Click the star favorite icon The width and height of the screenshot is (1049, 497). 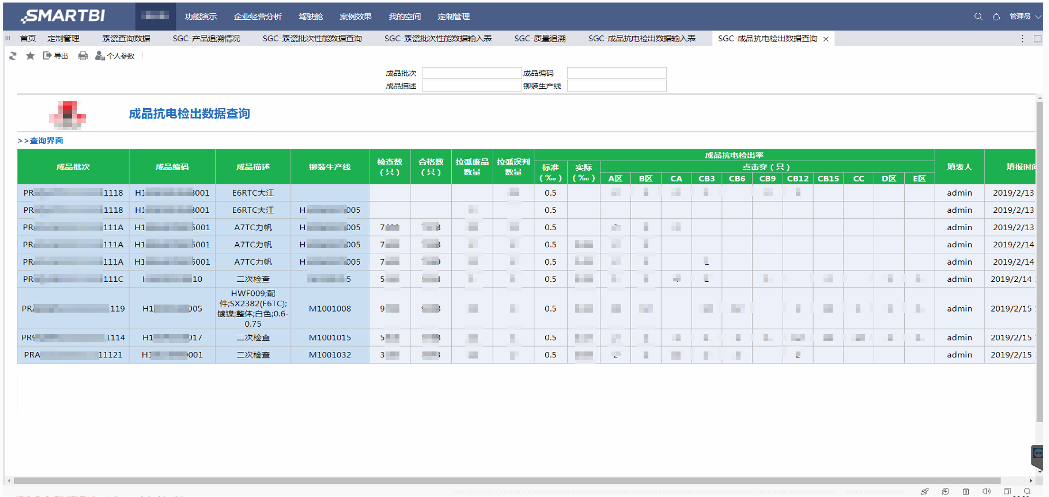[x=30, y=56]
